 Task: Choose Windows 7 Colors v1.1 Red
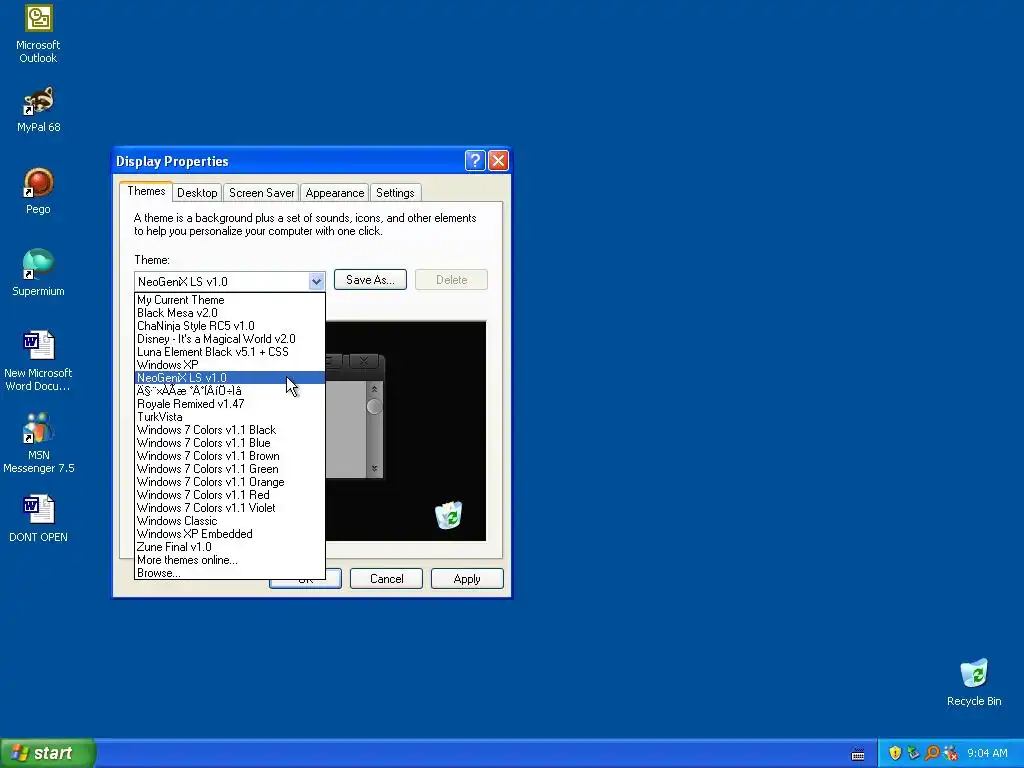(x=229, y=495)
